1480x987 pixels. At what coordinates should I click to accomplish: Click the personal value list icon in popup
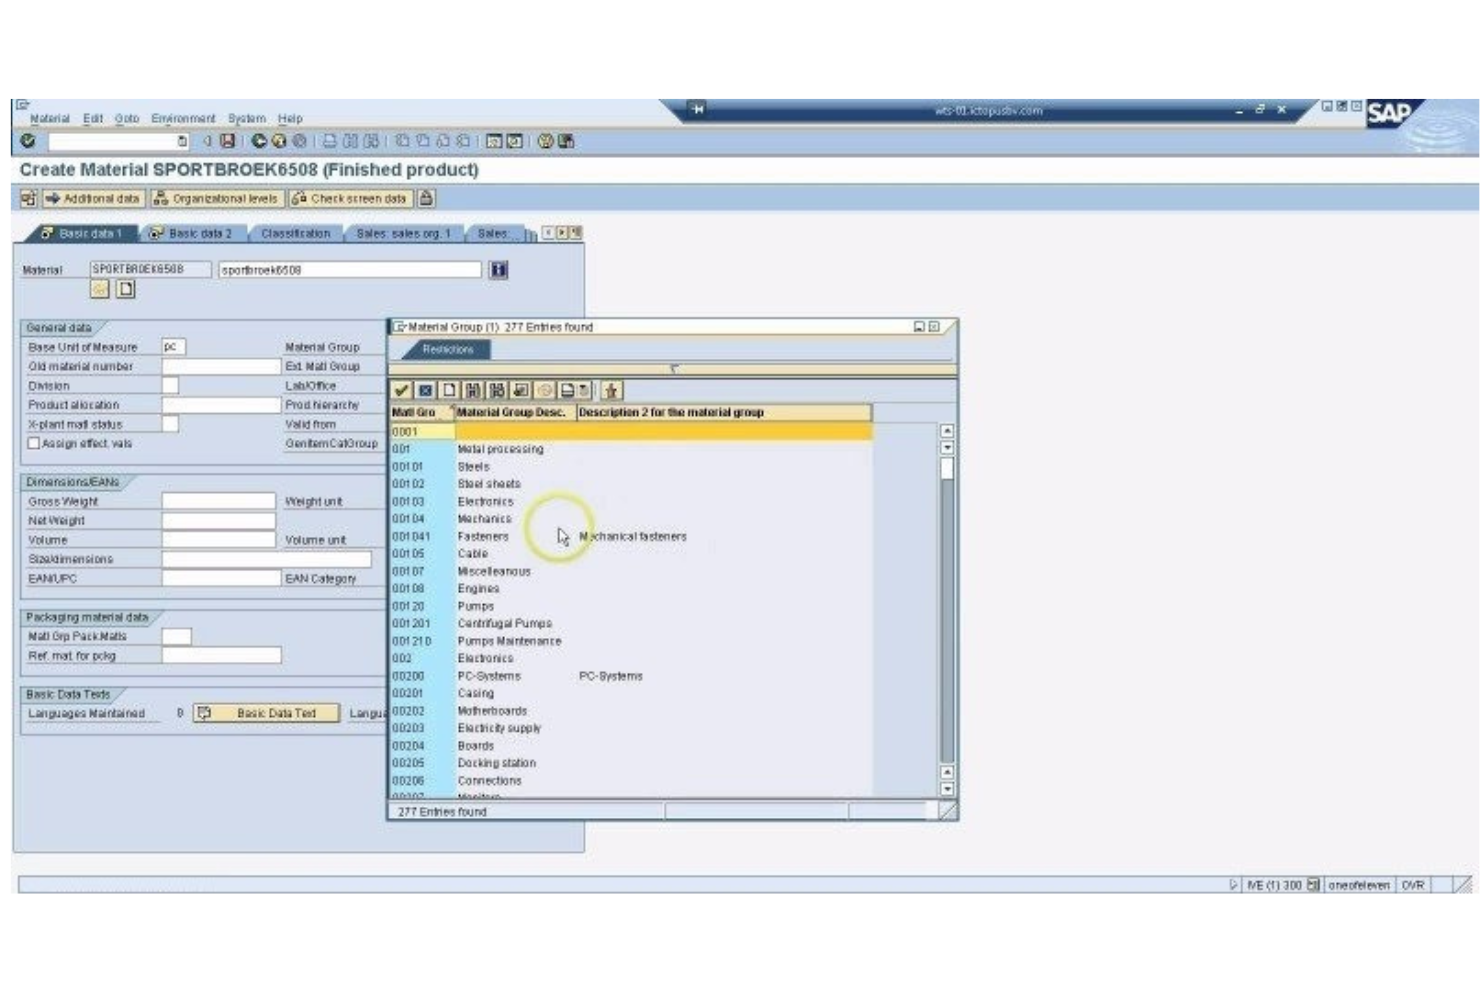[521, 390]
